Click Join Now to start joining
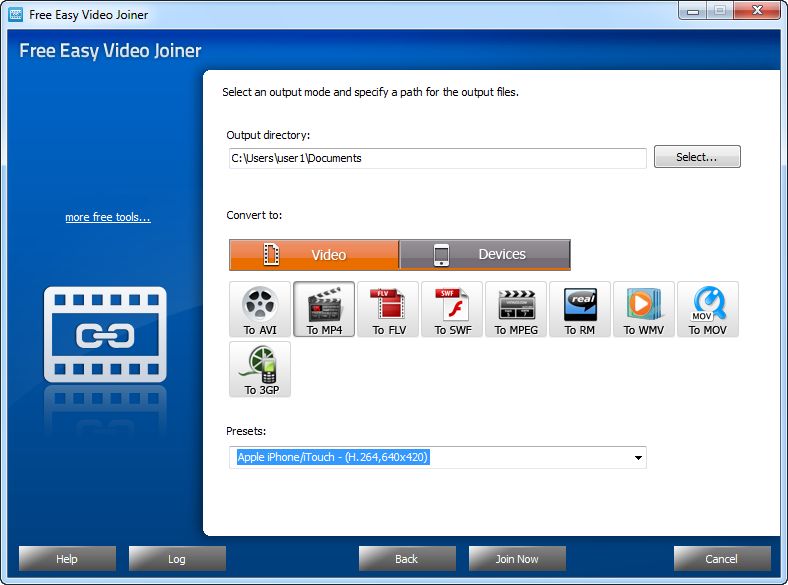The width and height of the screenshot is (788, 585). pyautogui.click(x=517, y=558)
